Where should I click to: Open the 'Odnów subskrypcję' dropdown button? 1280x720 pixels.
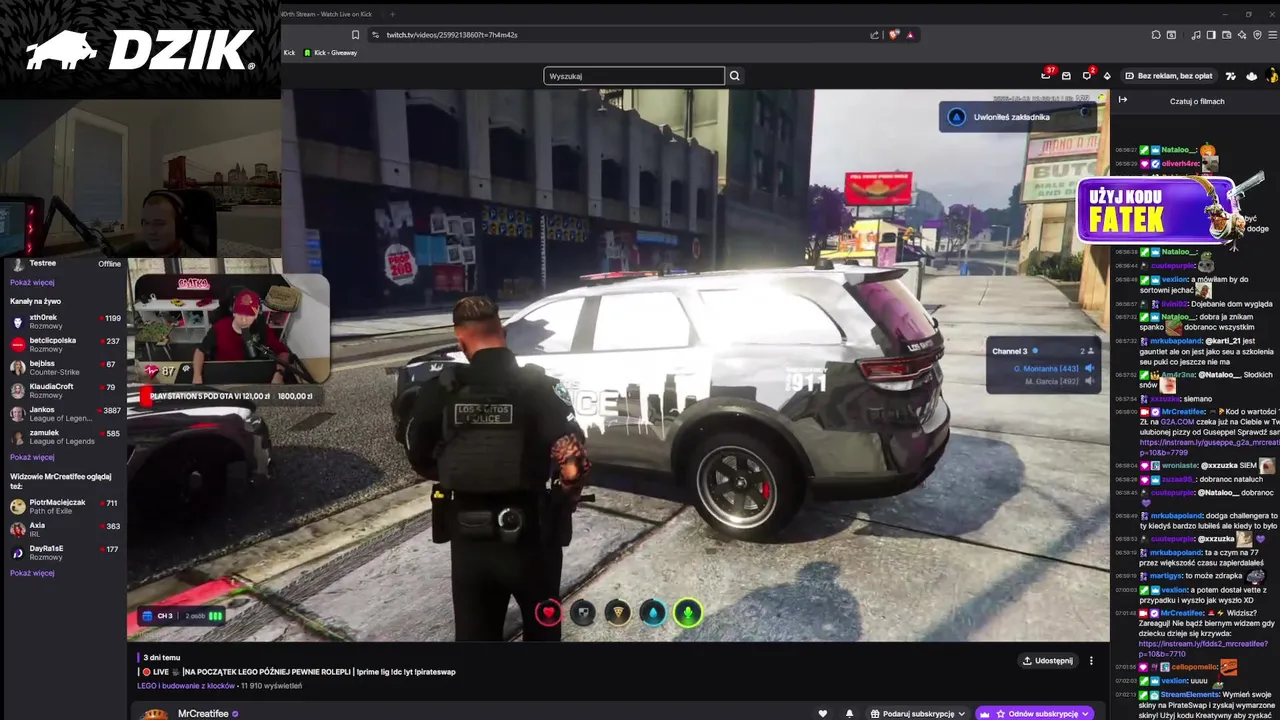coord(1035,714)
